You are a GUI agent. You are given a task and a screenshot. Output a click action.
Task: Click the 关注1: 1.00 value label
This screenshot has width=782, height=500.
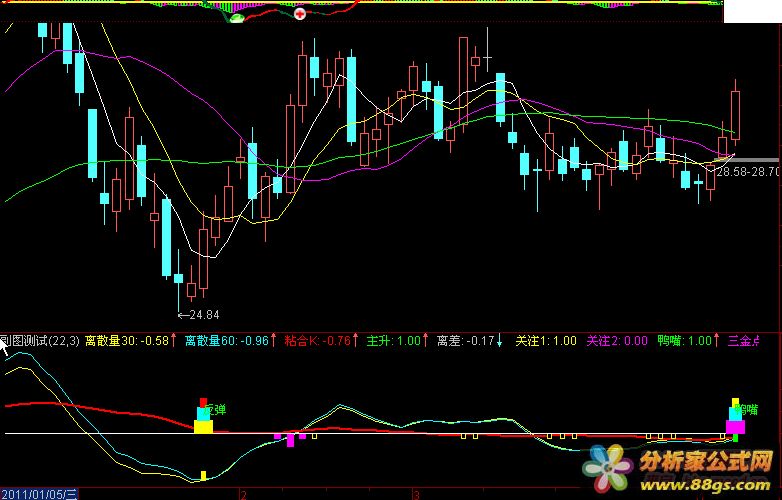tap(546, 341)
